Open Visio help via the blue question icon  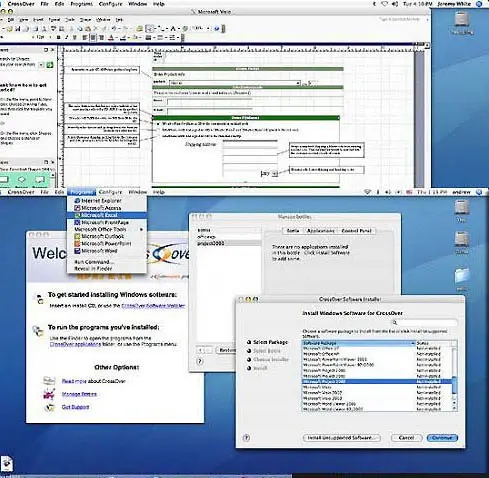(217, 29)
